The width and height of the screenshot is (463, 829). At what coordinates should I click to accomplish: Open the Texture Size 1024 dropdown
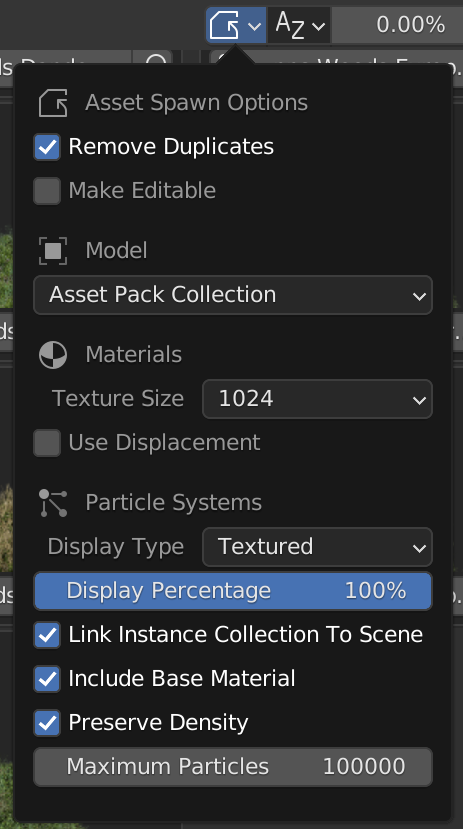(317, 399)
